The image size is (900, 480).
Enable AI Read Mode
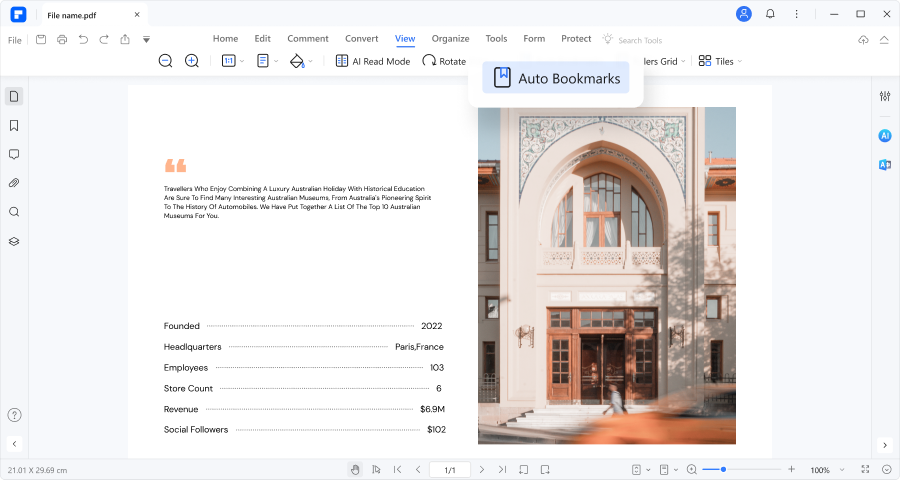pyautogui.click(x=373, y=61)
